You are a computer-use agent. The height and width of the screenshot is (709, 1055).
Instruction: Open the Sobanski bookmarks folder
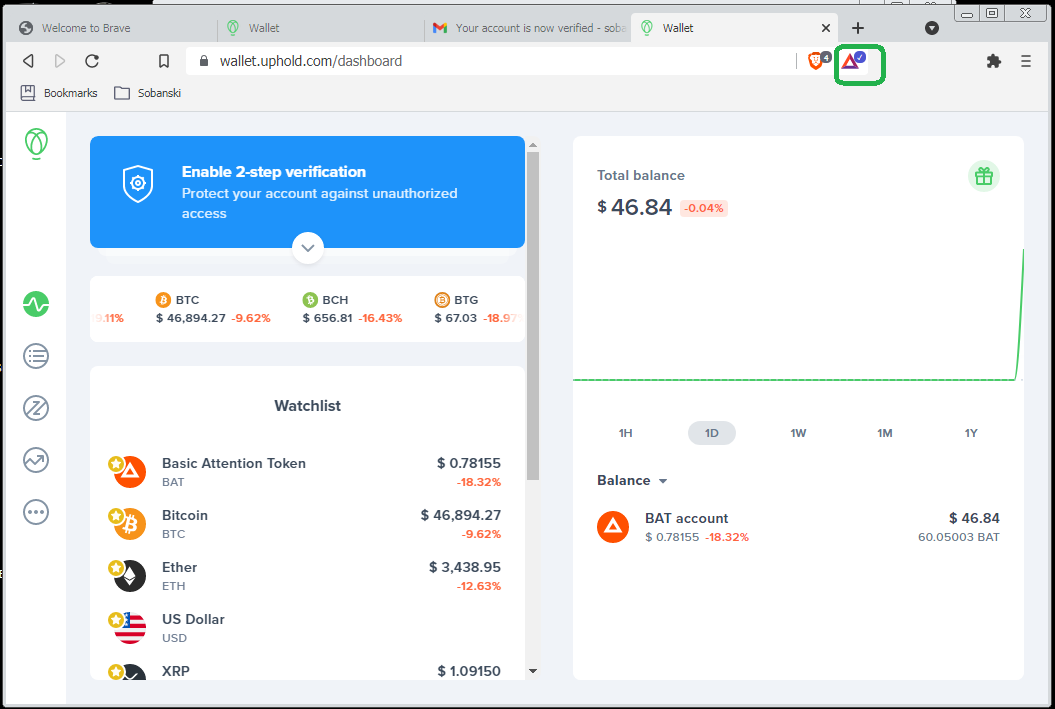coord(148,93)
